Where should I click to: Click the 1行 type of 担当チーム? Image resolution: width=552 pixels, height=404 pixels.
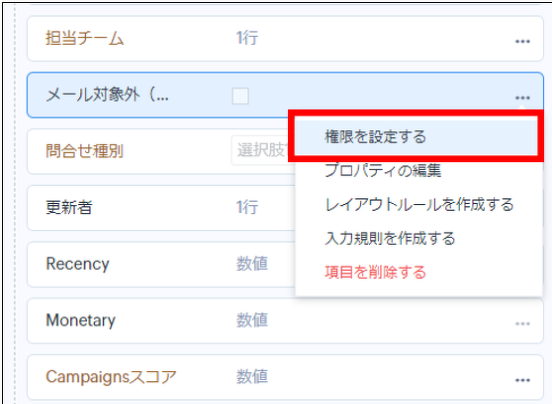(x=247, y=38)
